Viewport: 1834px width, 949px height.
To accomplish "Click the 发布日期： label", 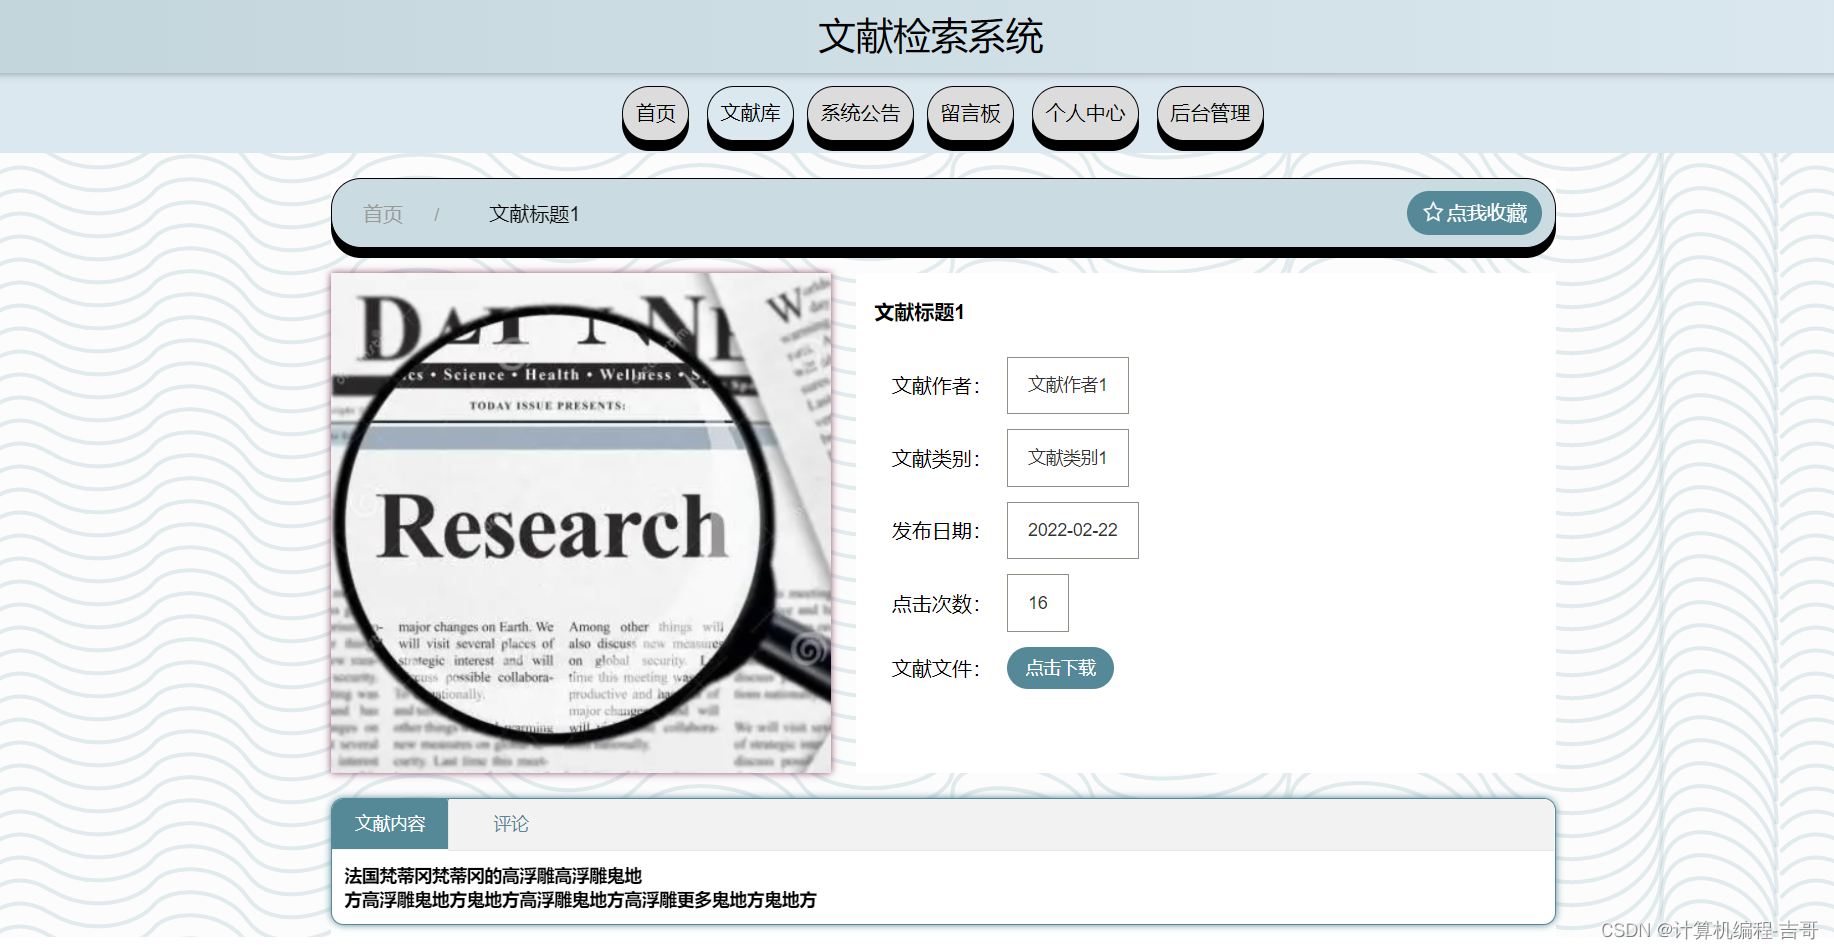I will click(x=937, y=531).
